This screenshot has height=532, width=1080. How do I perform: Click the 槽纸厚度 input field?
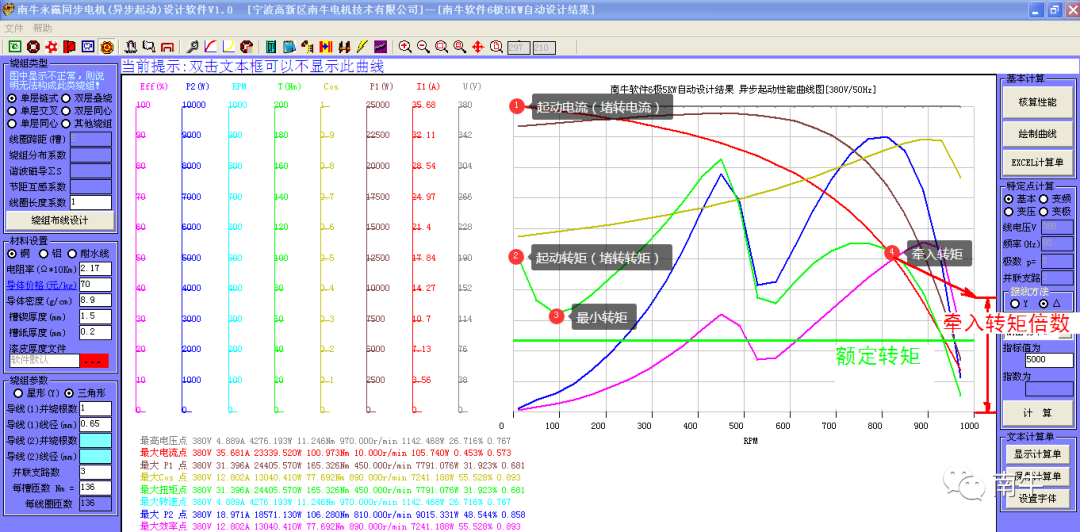tap(95, 332)
